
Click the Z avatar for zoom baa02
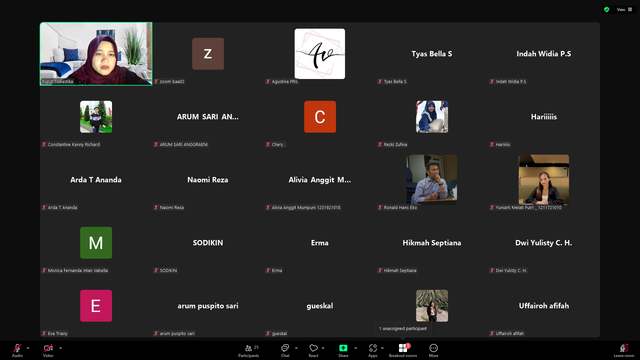[208, 54]
